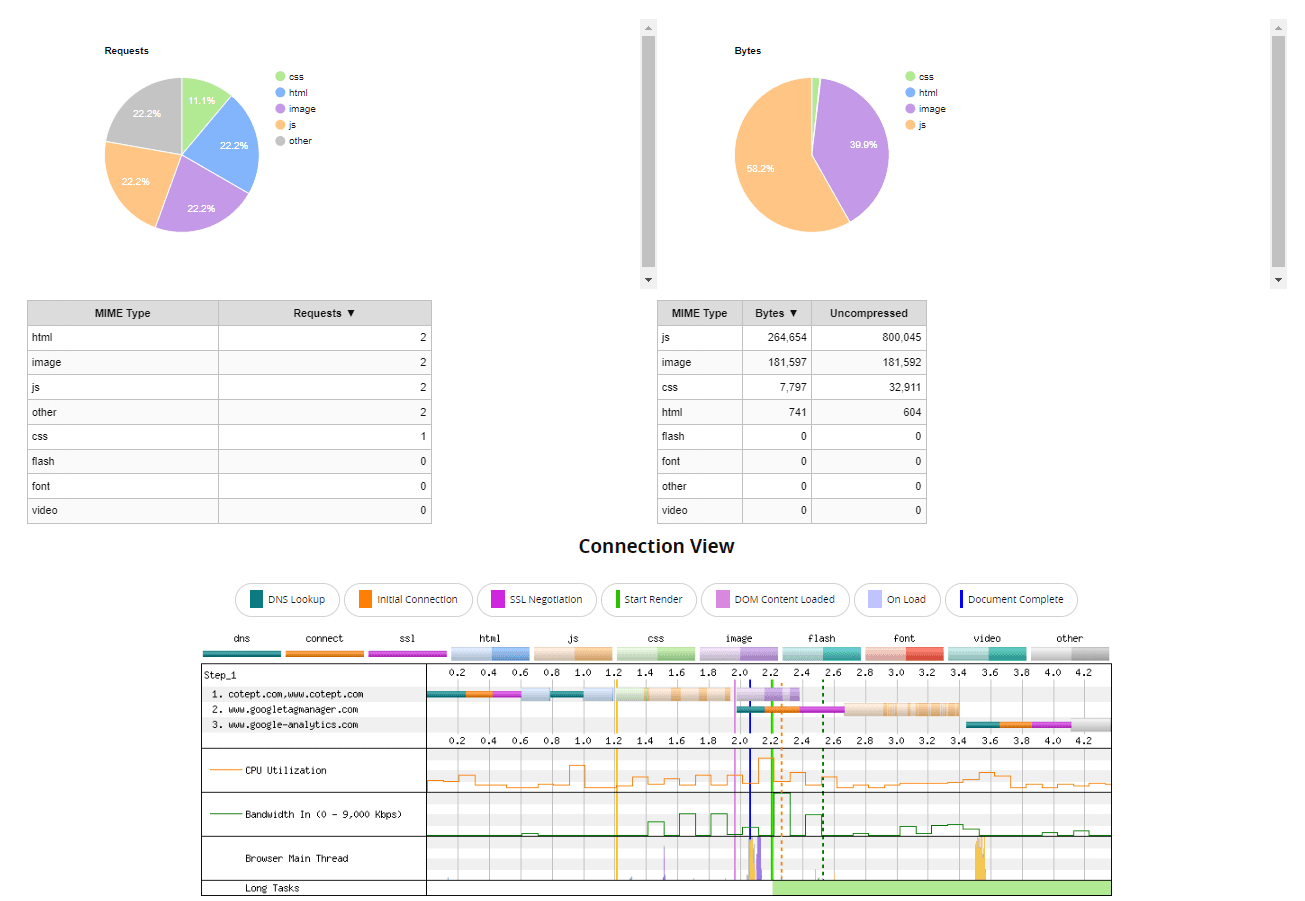Click the Document Complete legend button
1305x901 pixels.
click(x=1010, y=600)
